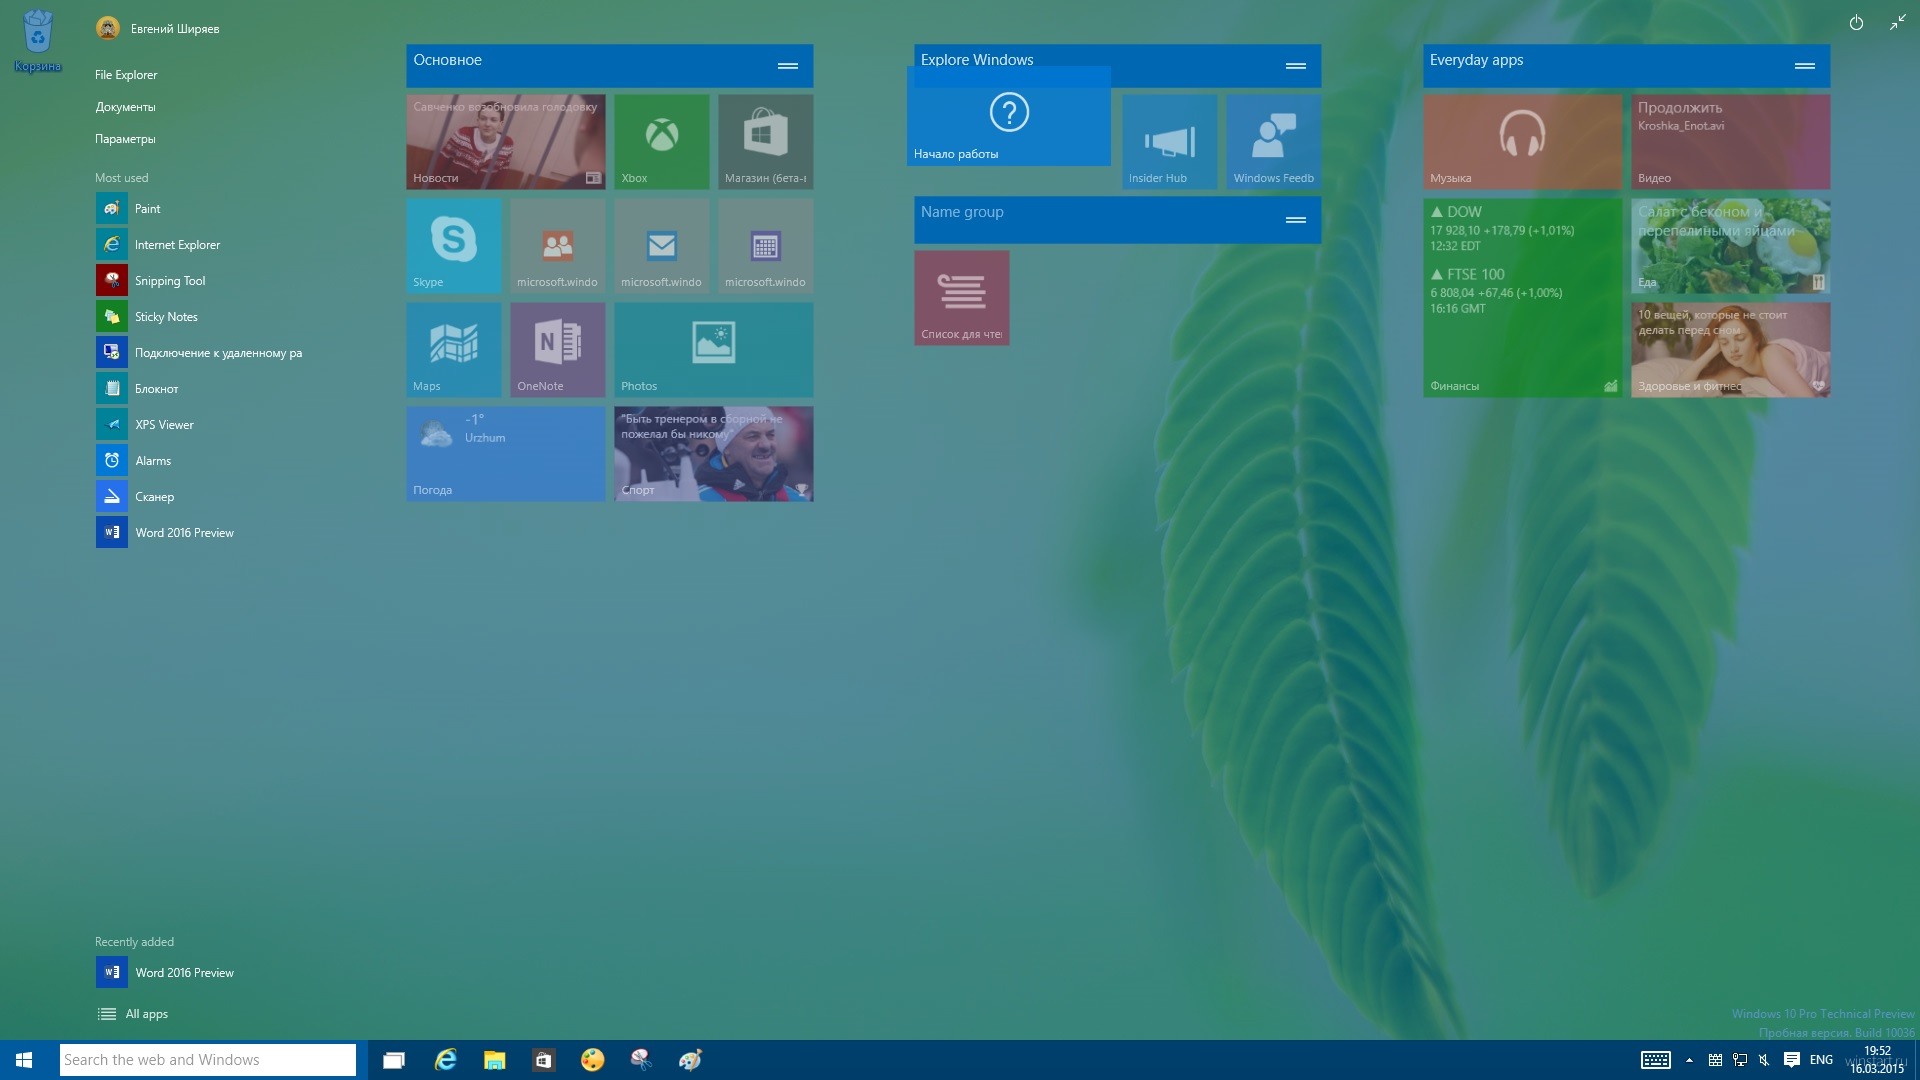The width and height of the screenshot is (1920, 1080).
Task: Click the Search the web and Windows box
Action: [x=208, y=1060]
